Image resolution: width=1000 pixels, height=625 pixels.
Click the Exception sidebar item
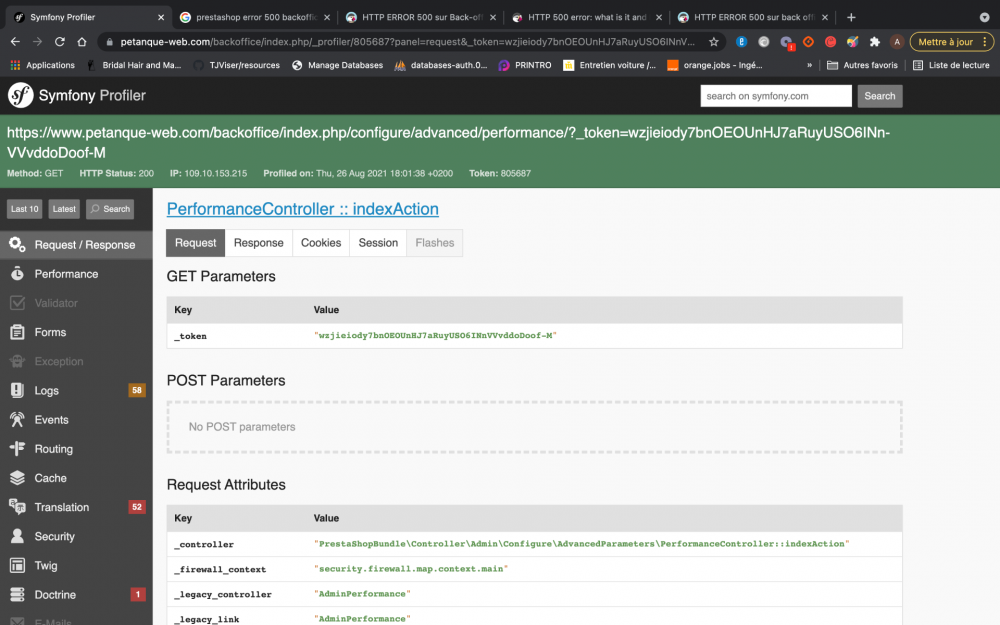76,362
